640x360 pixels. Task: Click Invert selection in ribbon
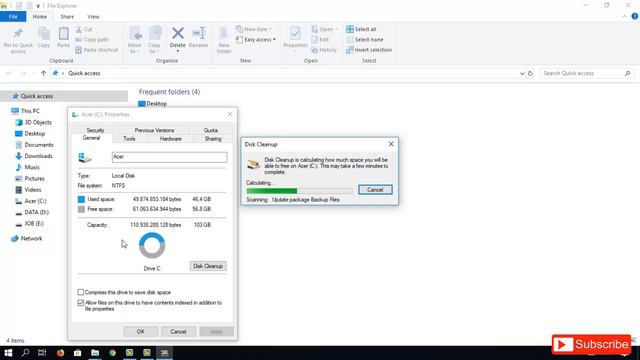tap(369, 50)
